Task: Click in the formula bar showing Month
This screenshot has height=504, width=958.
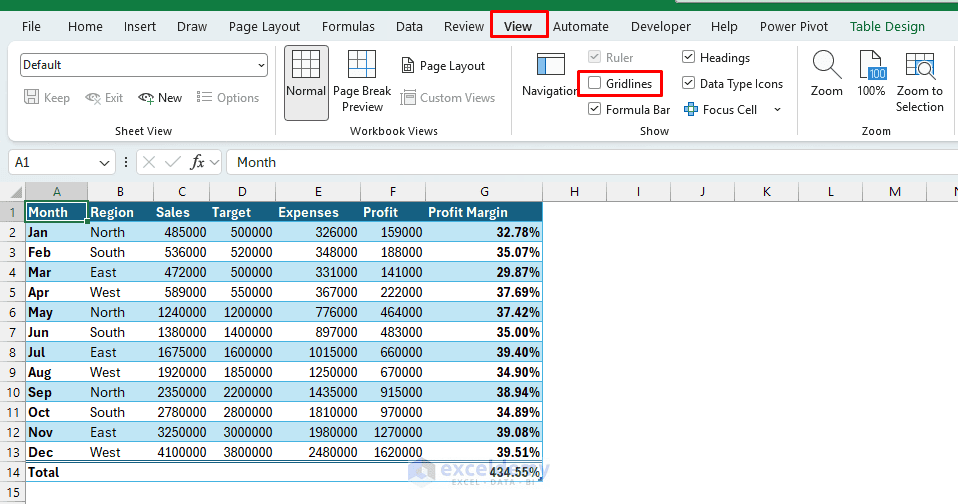Action: pos(591,162)
